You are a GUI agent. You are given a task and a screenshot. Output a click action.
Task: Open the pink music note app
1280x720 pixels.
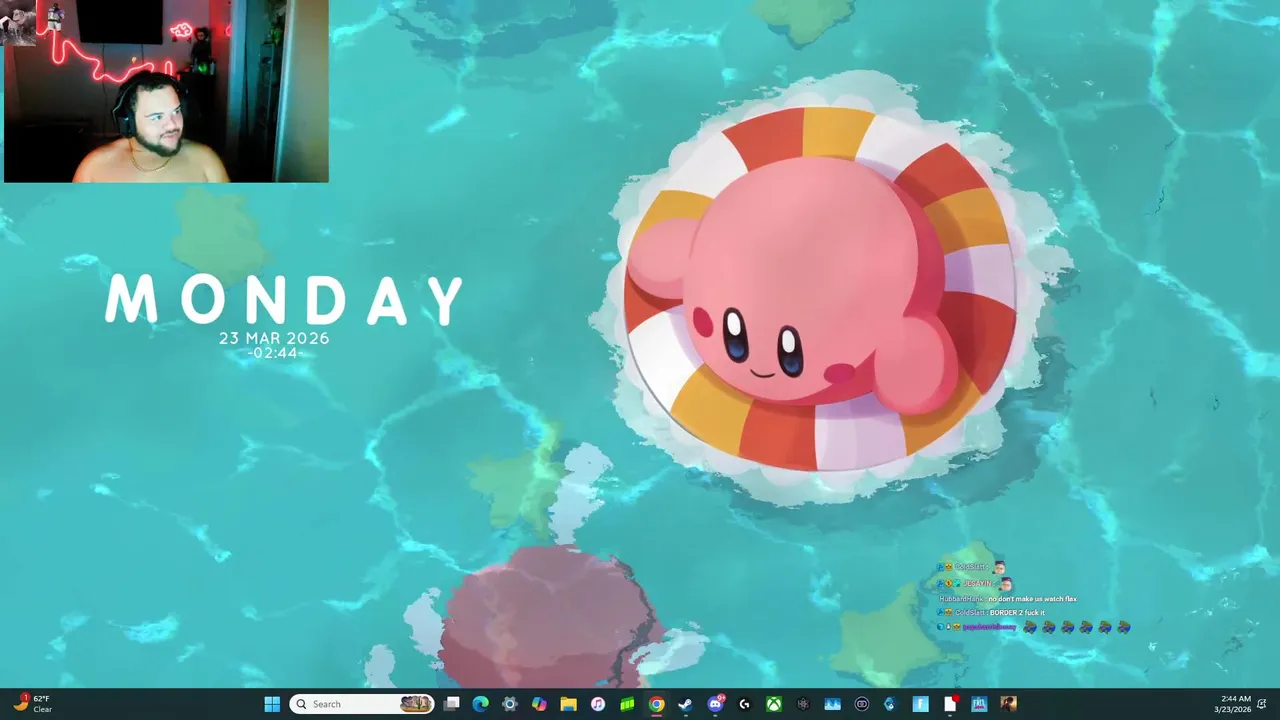tap(598, 704)
